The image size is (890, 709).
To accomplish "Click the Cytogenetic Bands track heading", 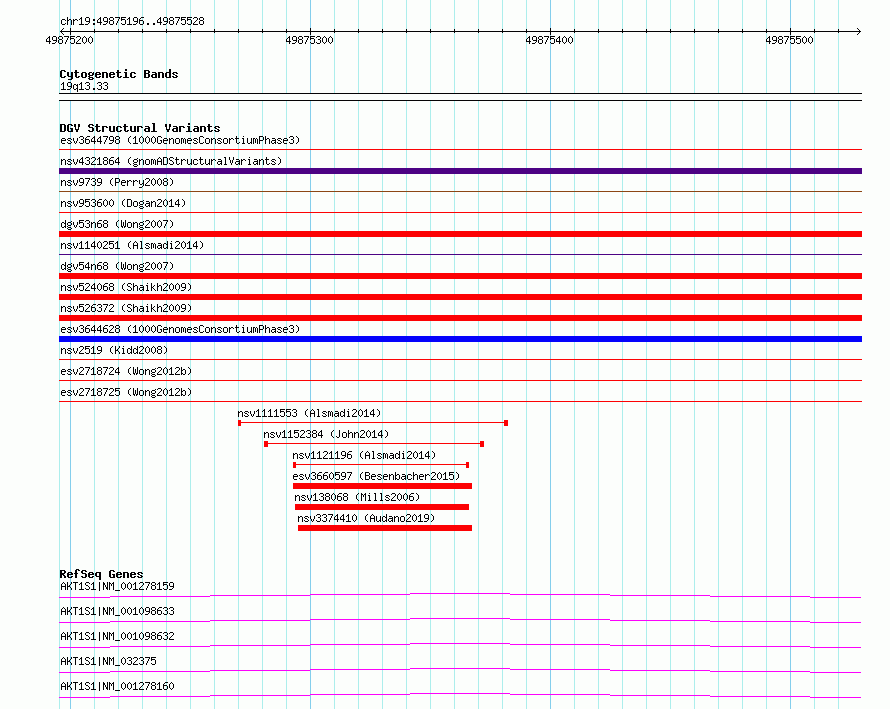I will tap(119, 74).
